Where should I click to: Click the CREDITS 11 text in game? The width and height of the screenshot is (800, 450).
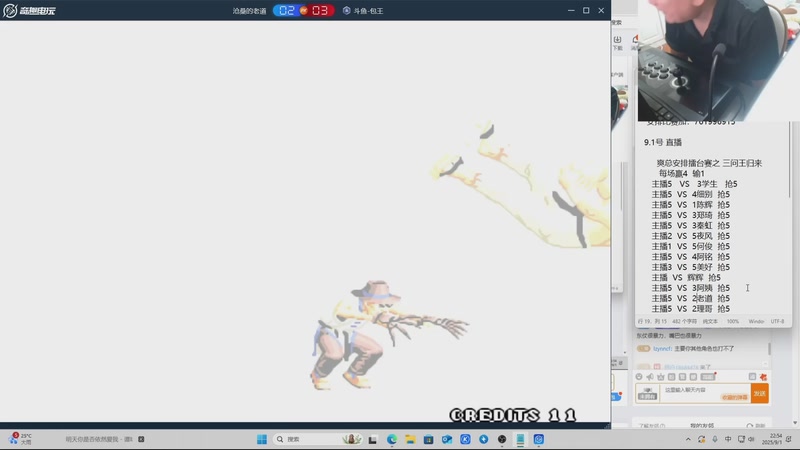(x=513, y=415)
